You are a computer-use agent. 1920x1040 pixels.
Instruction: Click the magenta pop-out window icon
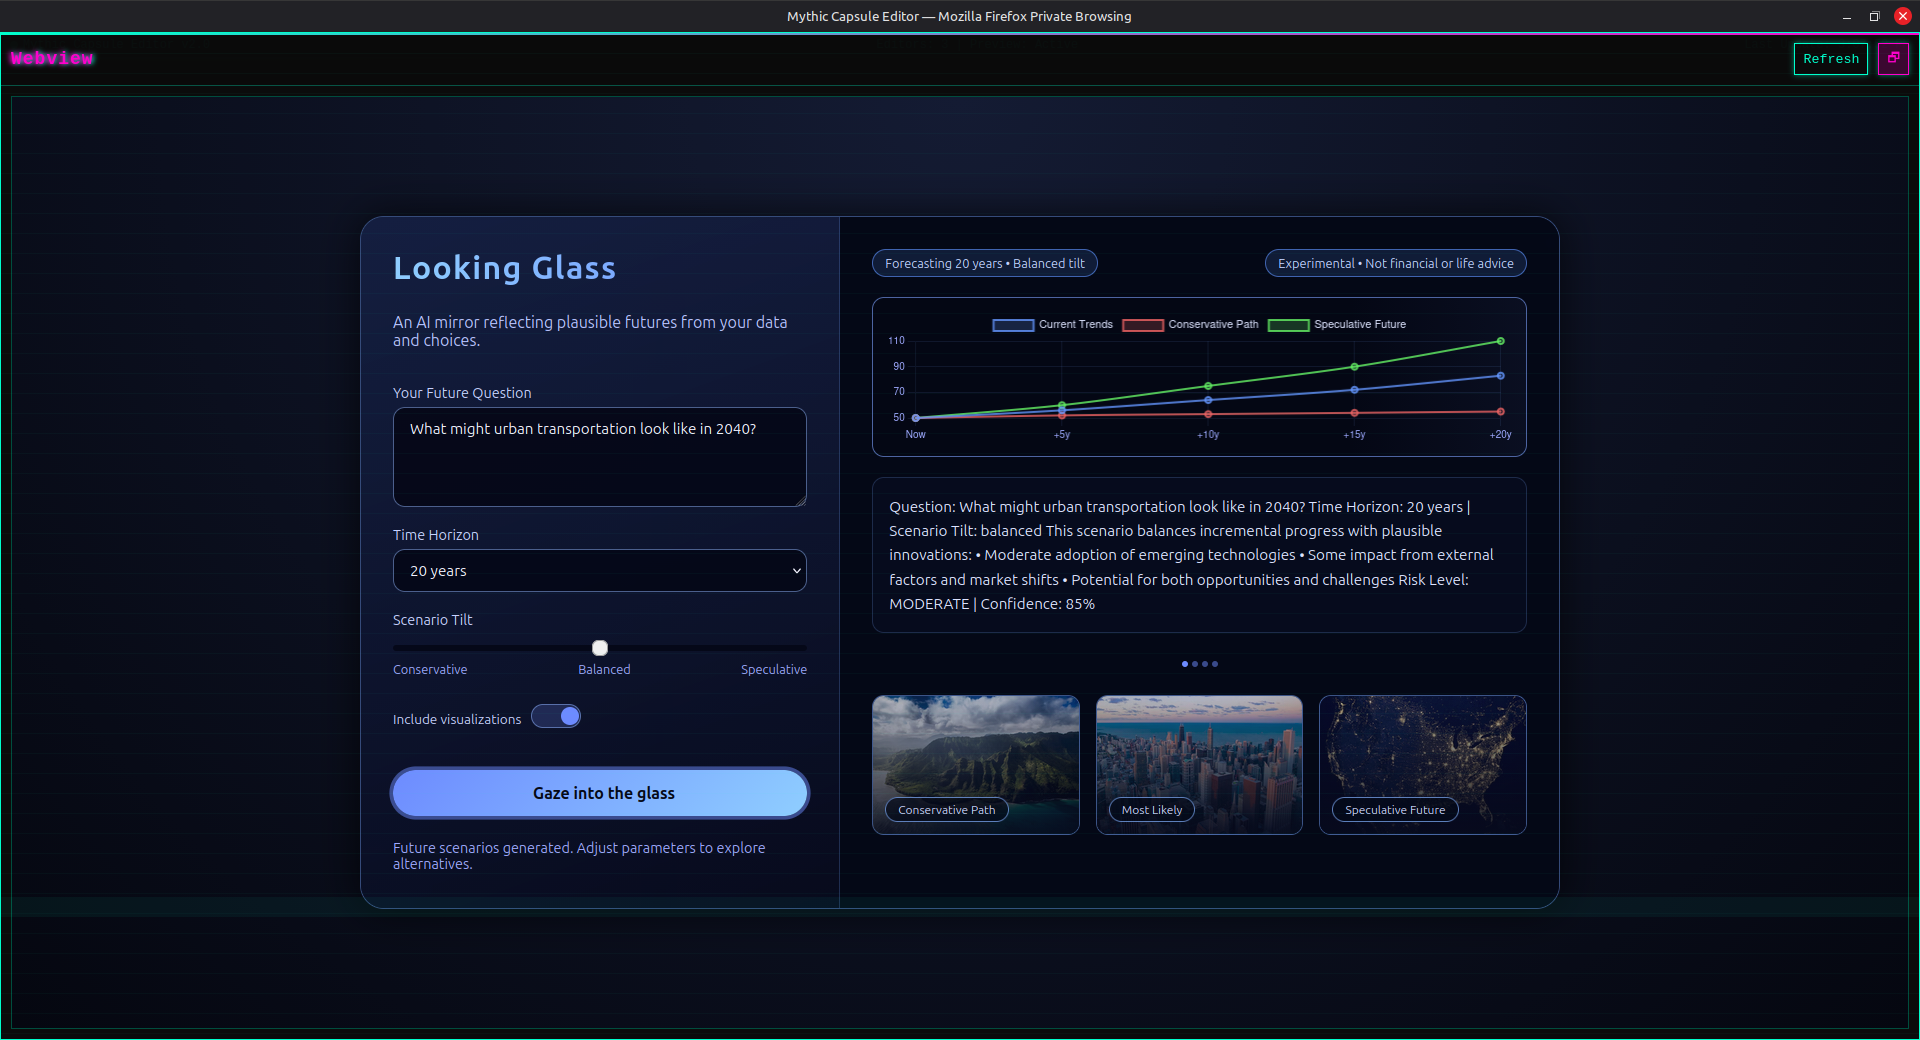(1894, 58)
